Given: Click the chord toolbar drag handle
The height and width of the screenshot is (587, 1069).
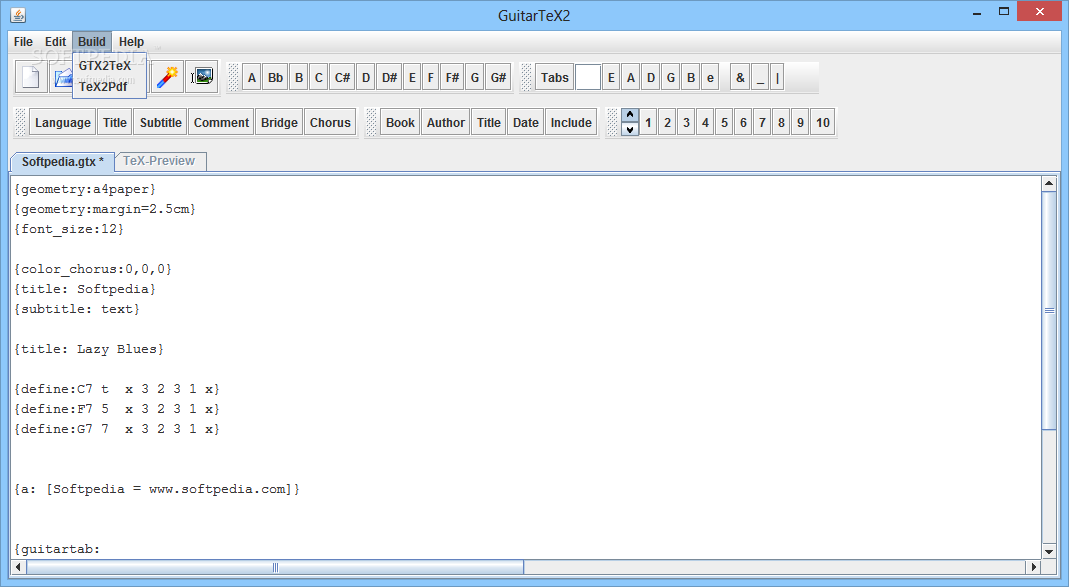Looking at the screenshot, I should 234,78.
